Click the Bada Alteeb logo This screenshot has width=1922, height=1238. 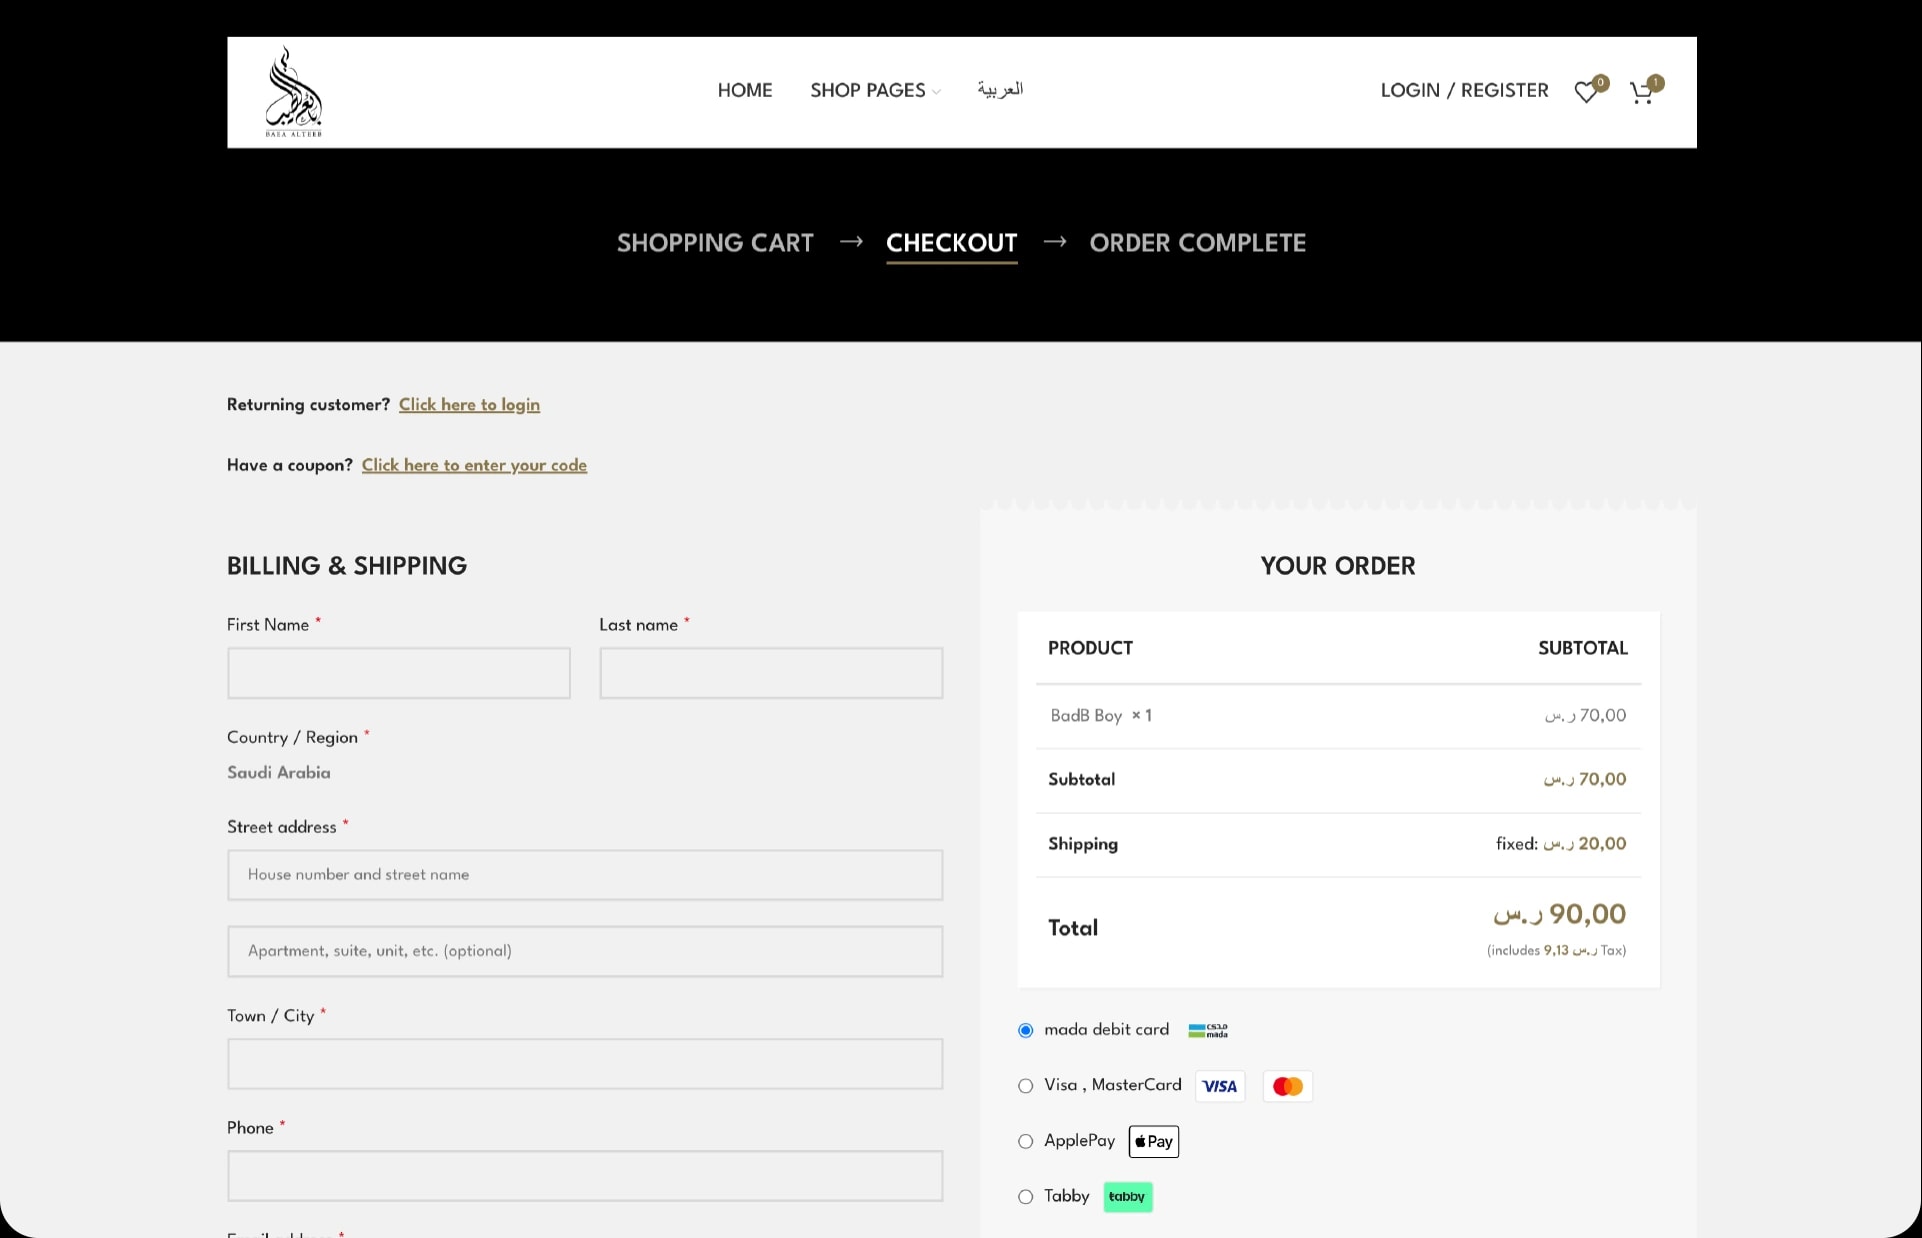point(294,92)
